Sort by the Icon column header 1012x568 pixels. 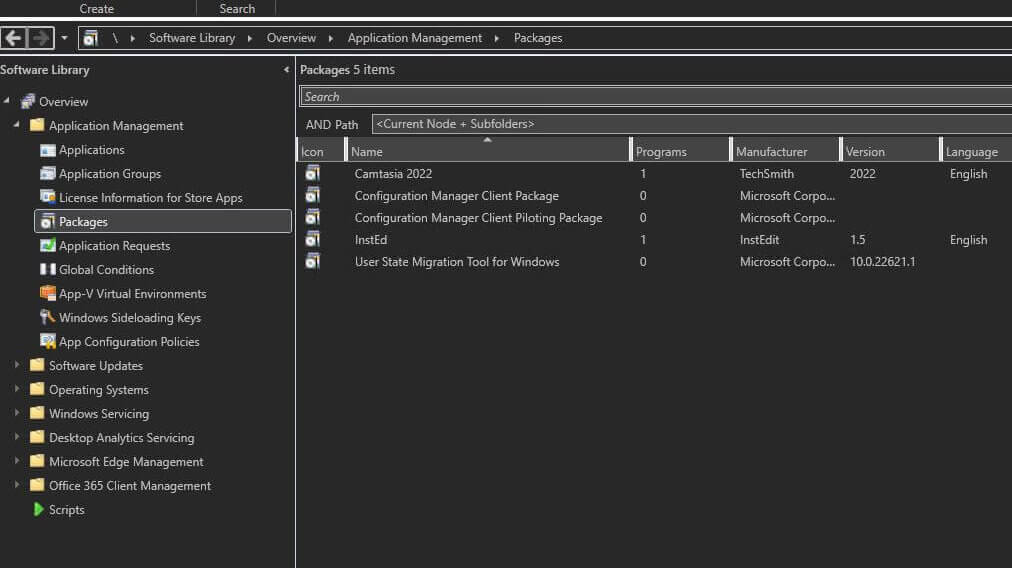(321, 152)
